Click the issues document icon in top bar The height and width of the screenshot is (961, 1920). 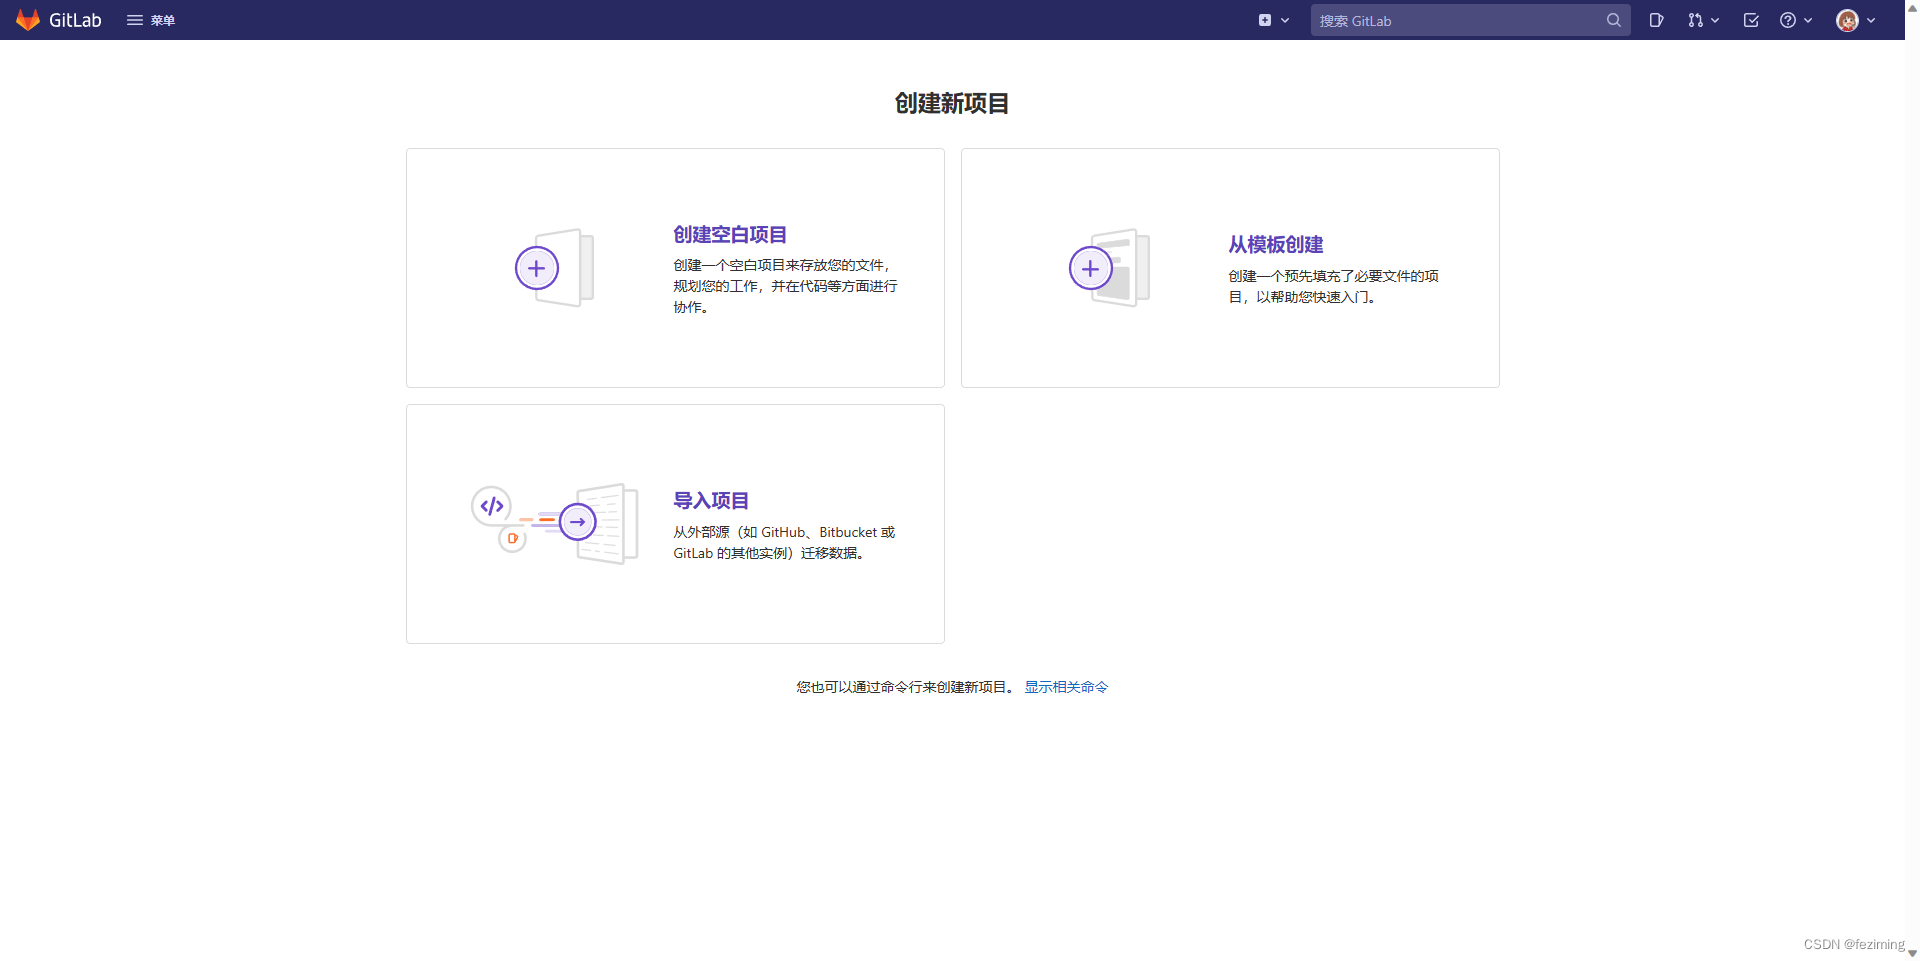[1657, 20]
